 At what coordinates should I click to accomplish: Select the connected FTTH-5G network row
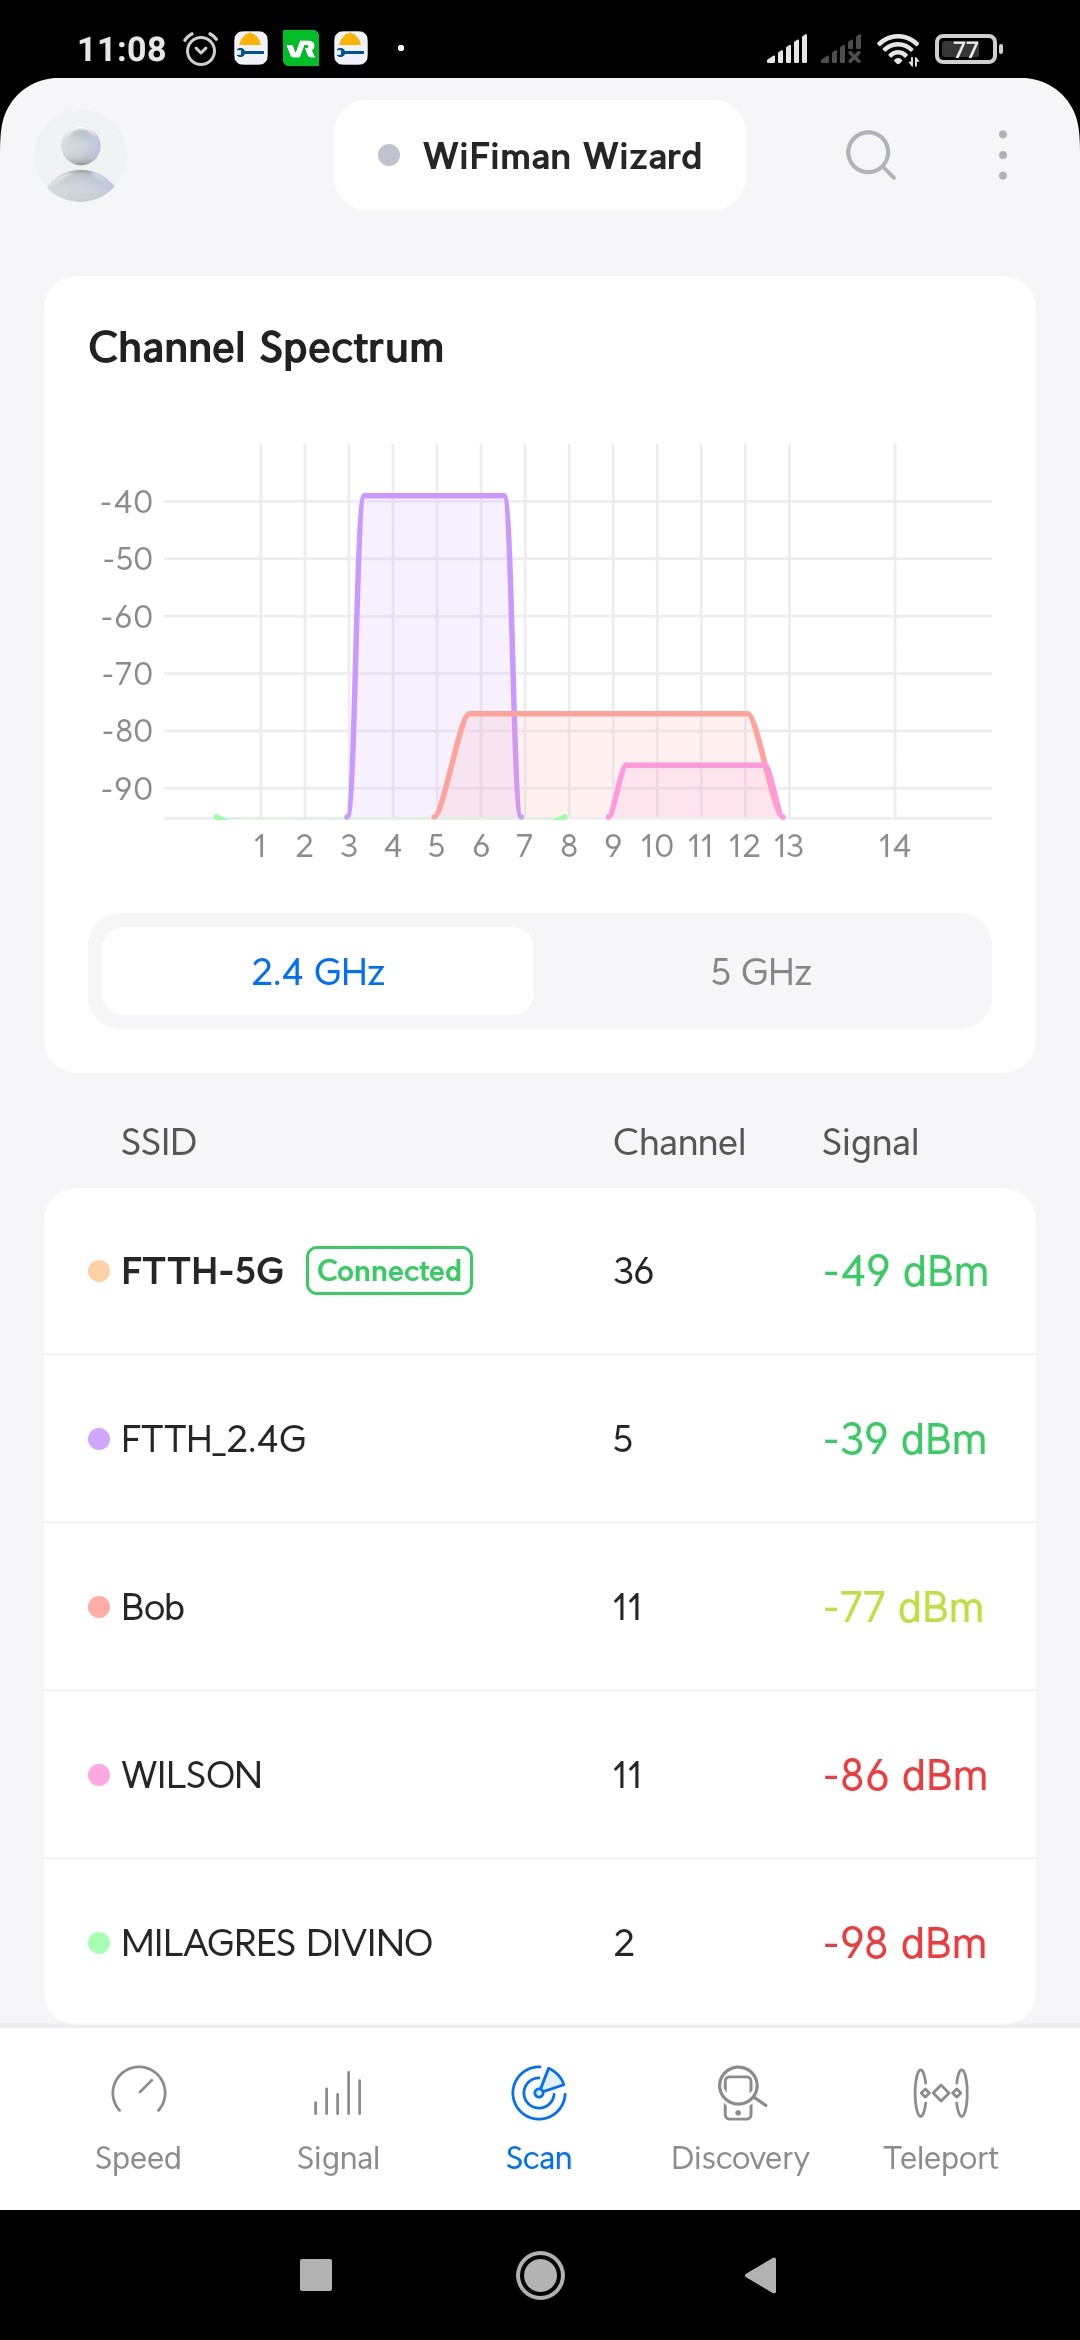pos(540,1271)
